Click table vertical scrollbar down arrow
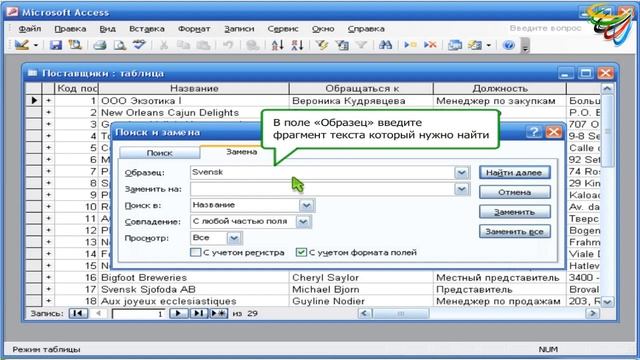640x360 pixels. 607,302
